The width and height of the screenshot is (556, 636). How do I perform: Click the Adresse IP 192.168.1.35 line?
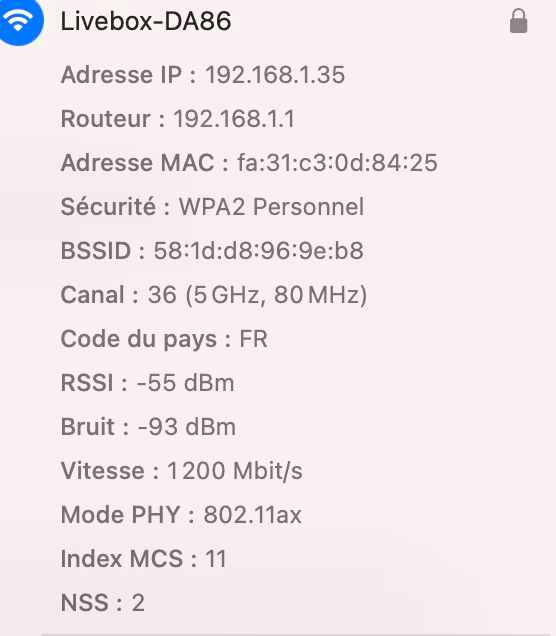point(203,75)
